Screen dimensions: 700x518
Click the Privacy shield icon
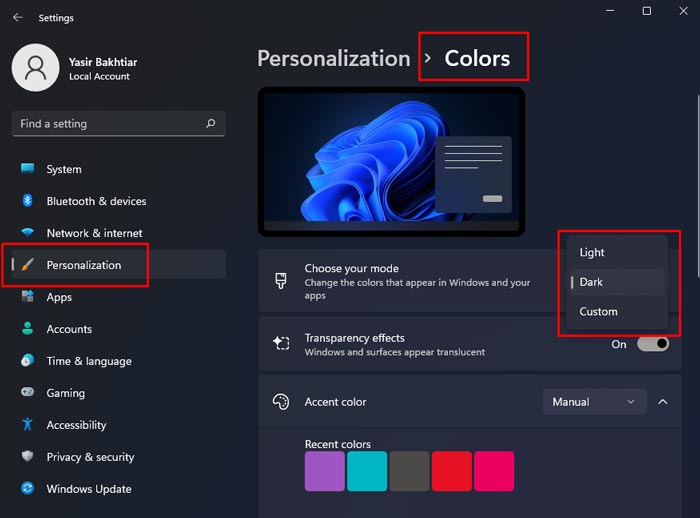coord(28,456)
